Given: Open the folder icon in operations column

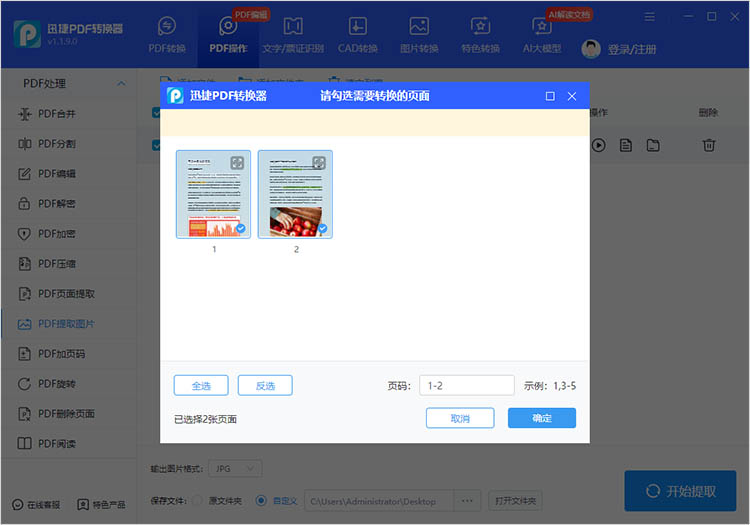Looking at the screenshot, I should click(653, 145).
